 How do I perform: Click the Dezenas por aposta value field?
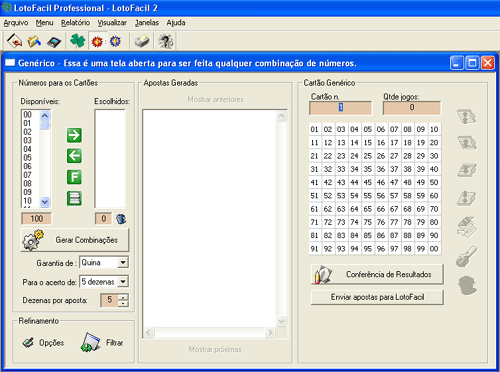pos(110,300)
